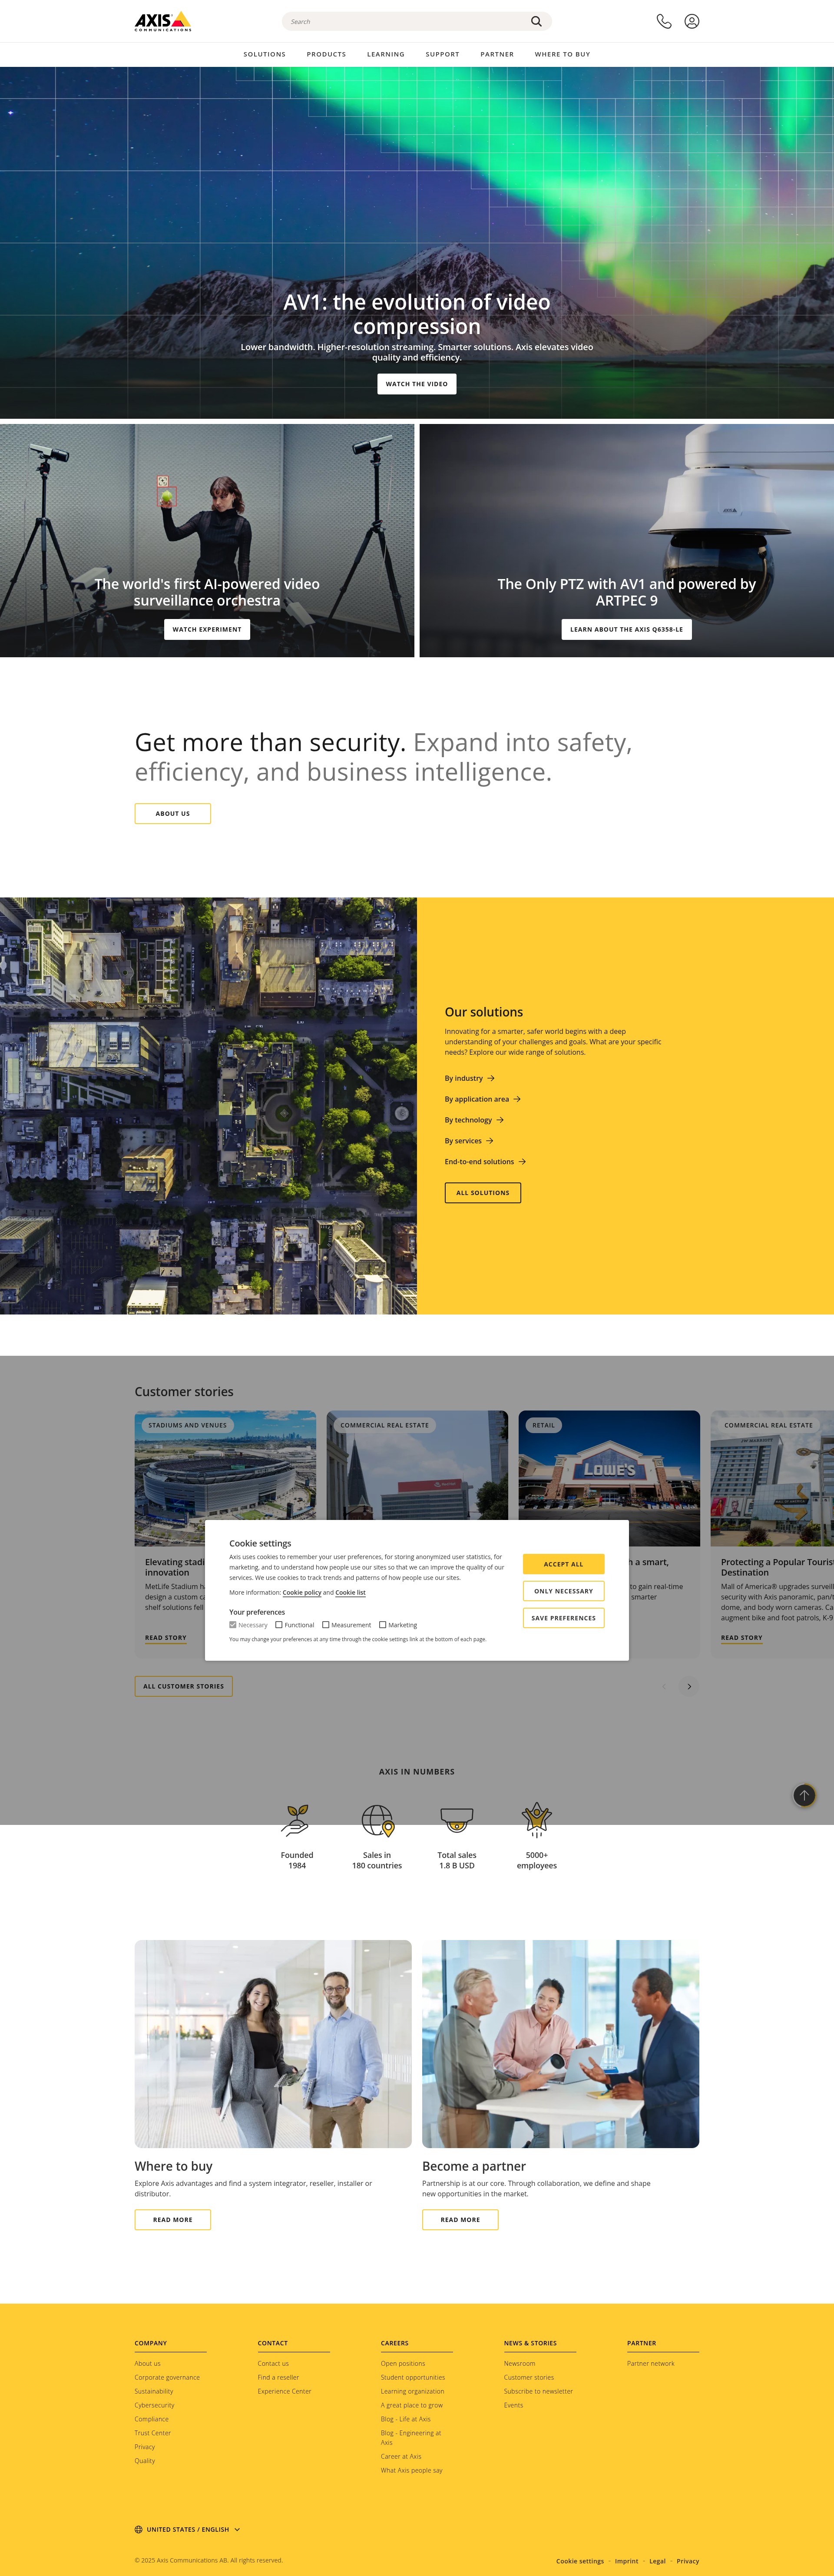Click the arrow next to By application area

[x=517, y=1099]
